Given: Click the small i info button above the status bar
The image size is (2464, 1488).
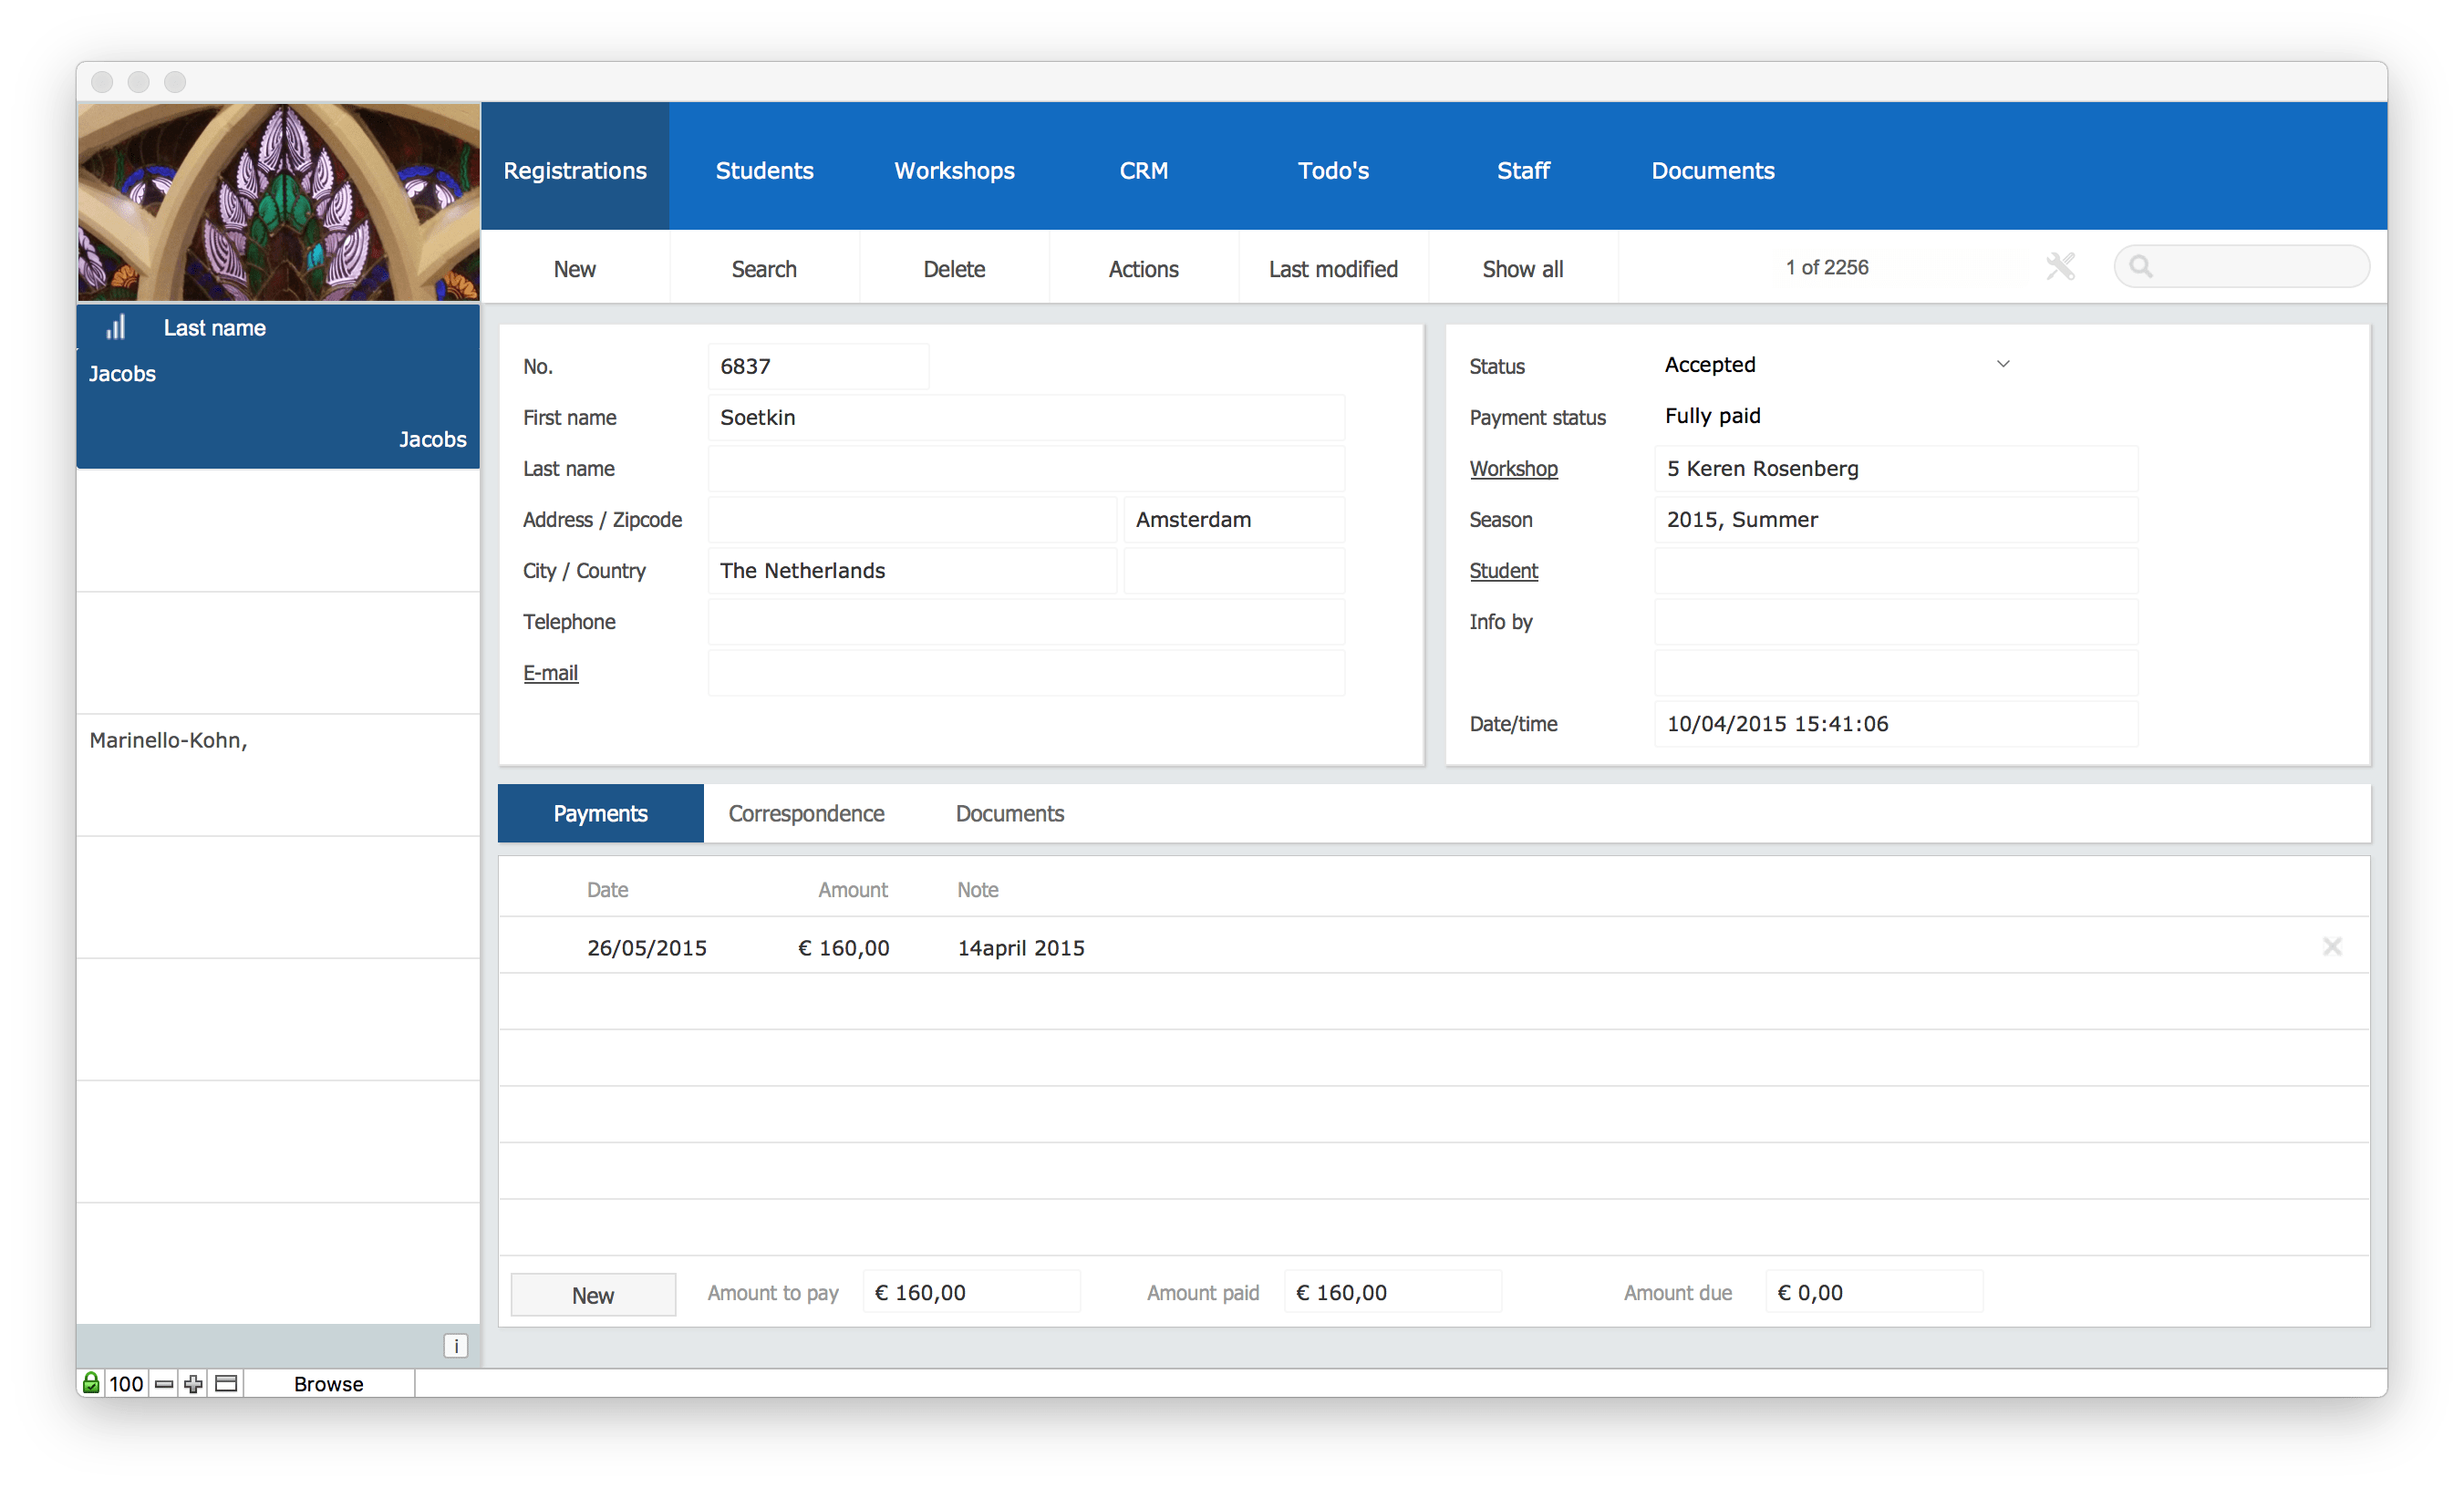Looking at the screenshot, I should click(x=455, y=1346).
